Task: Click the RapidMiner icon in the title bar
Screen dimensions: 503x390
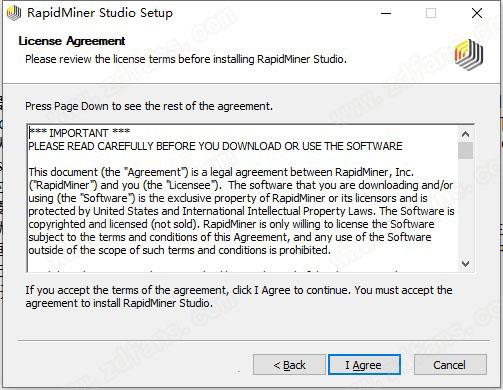Action: pos(14,13)
